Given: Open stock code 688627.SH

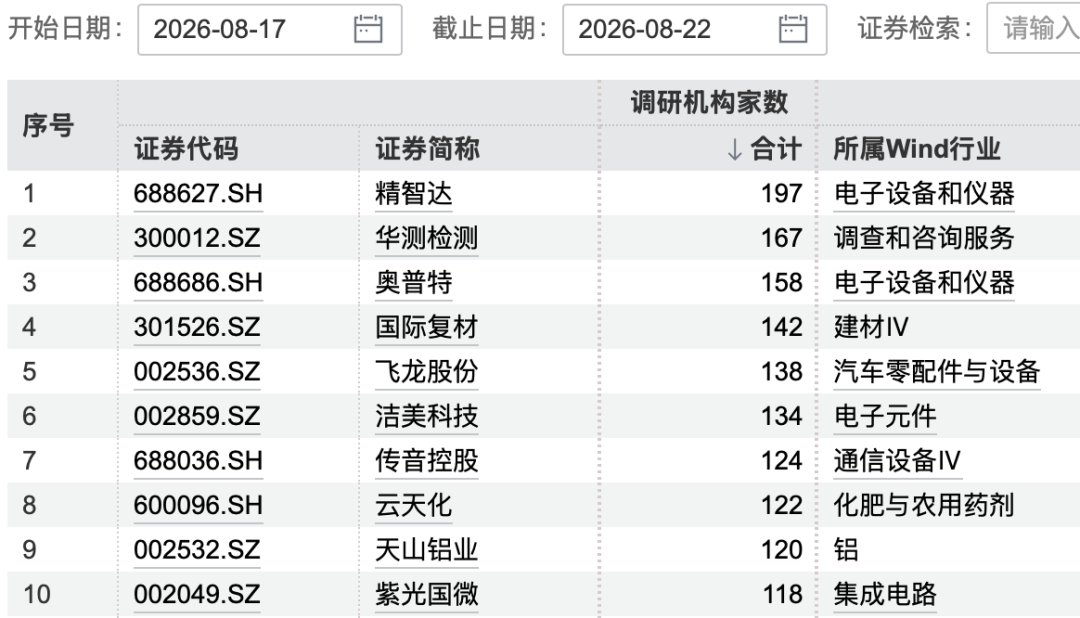Looking at the screenshot, I should (x=198, y=194).
